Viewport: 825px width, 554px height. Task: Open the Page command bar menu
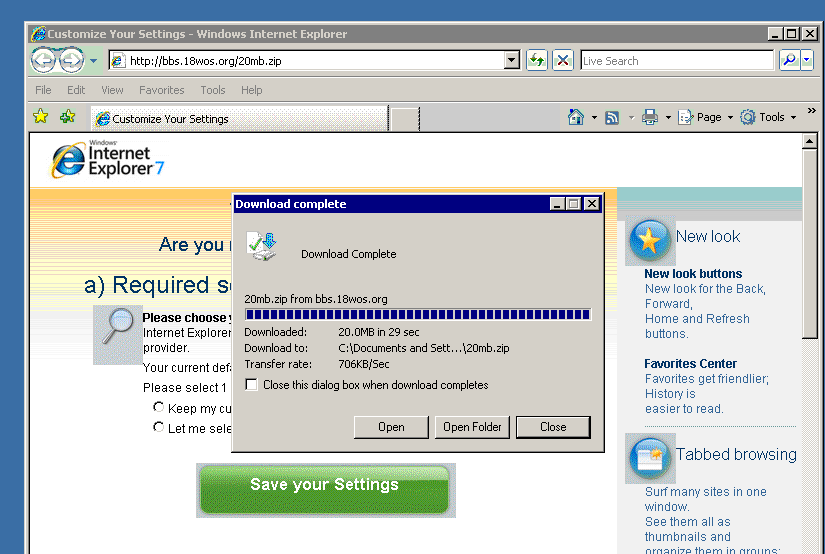tap(705, 117)
